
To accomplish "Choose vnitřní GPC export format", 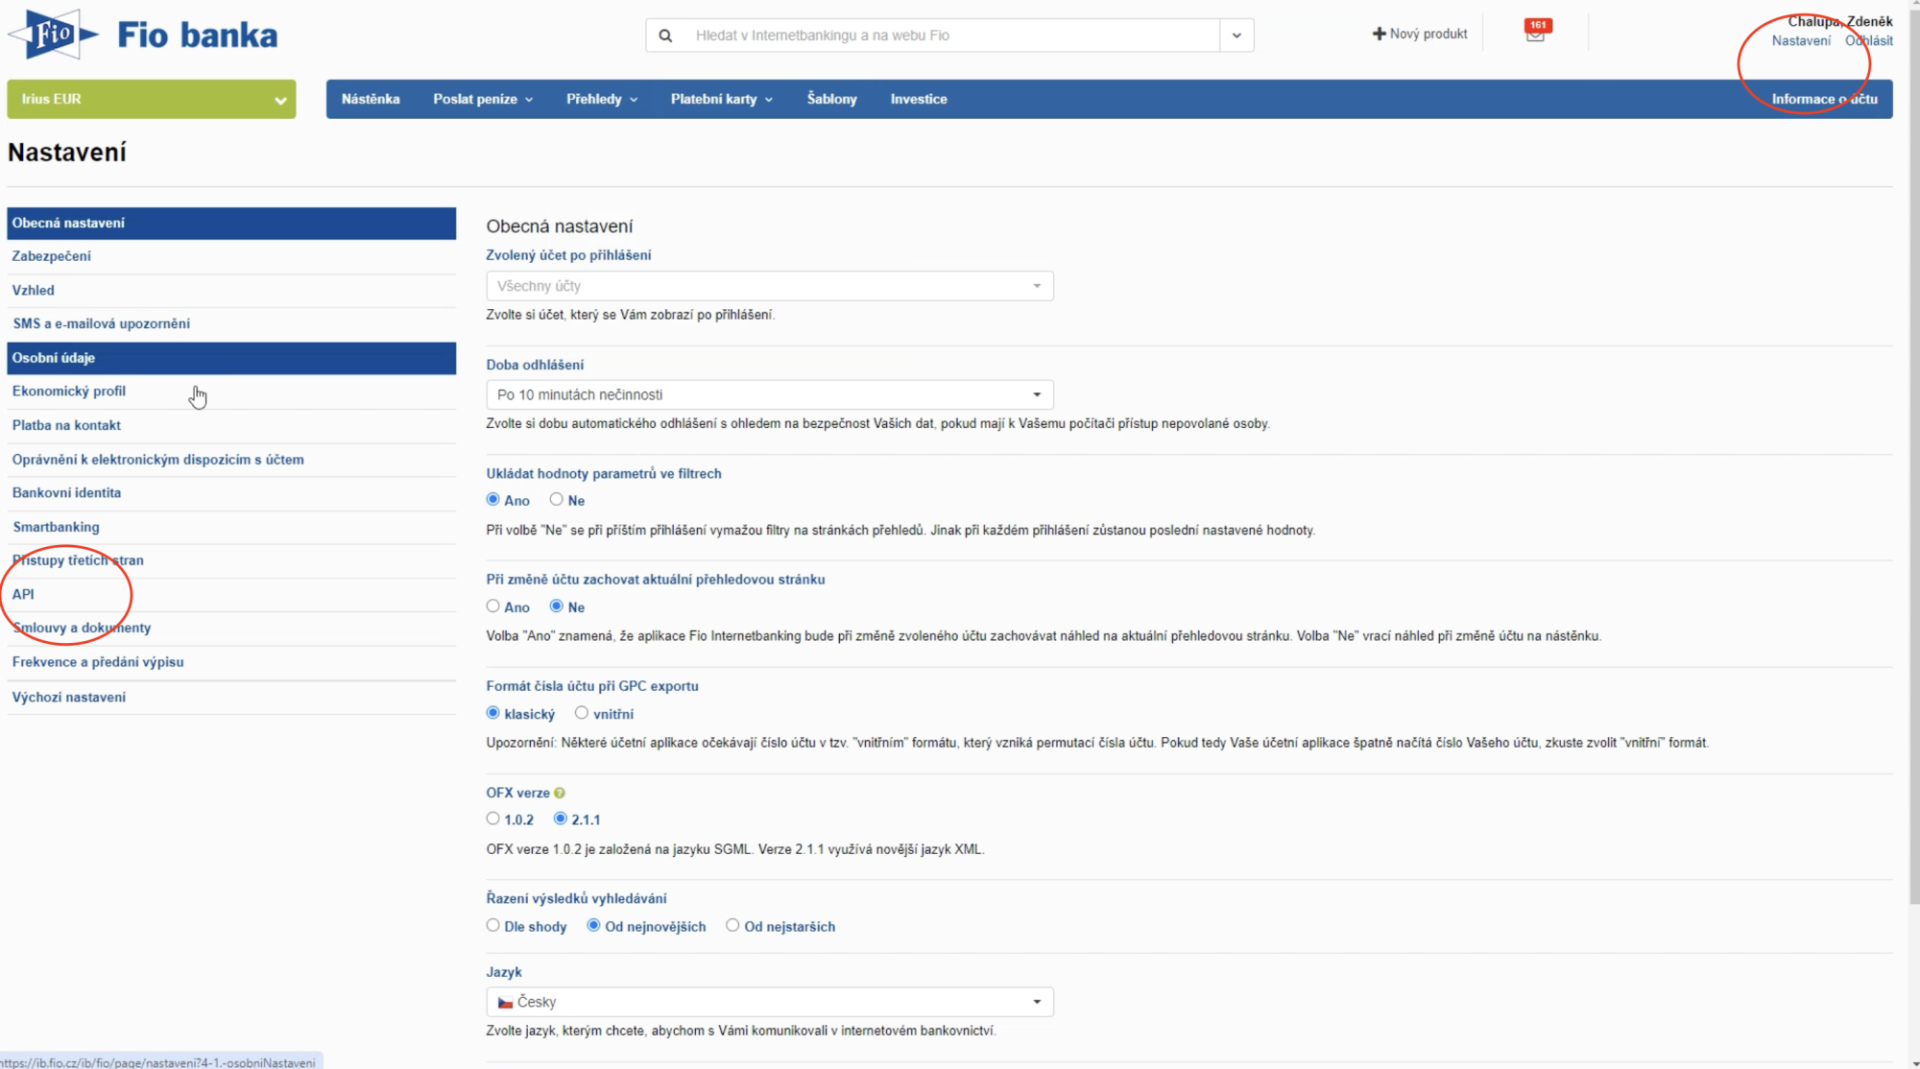I will point(581,713).
